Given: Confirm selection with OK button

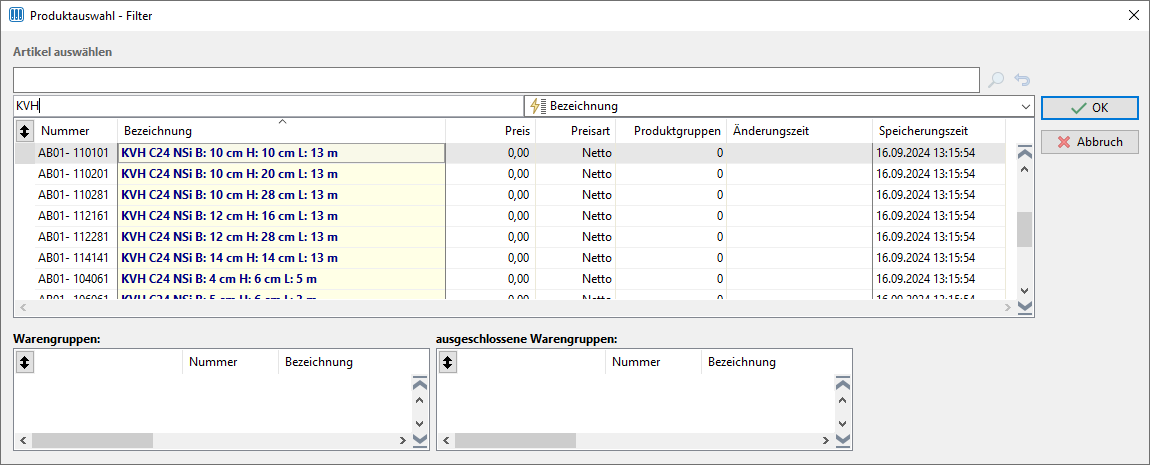Looking at the screenshot, I should [x=1090, y=108].
